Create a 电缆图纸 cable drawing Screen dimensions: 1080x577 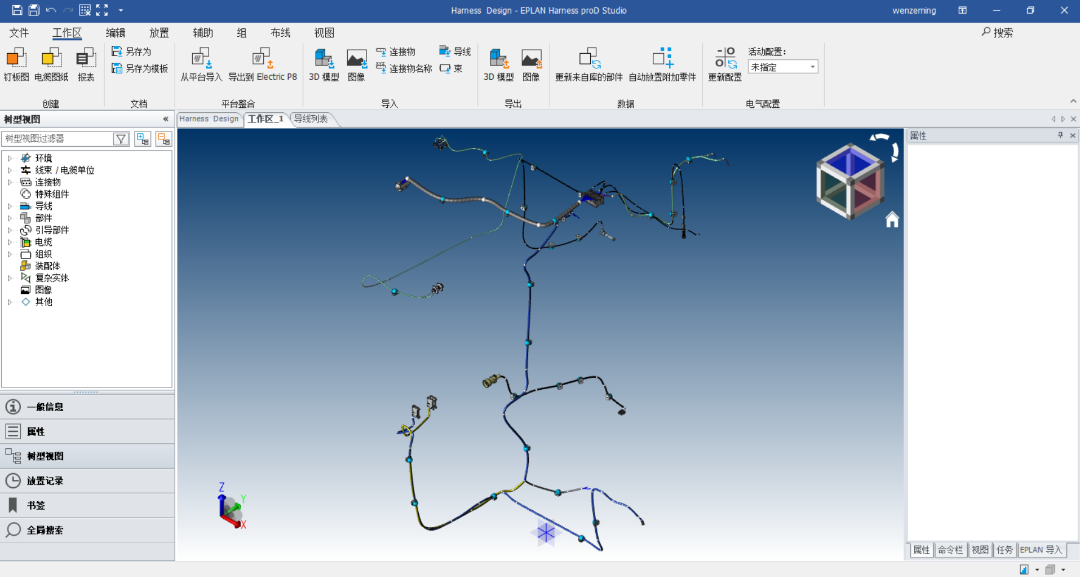tap(51, 65)
